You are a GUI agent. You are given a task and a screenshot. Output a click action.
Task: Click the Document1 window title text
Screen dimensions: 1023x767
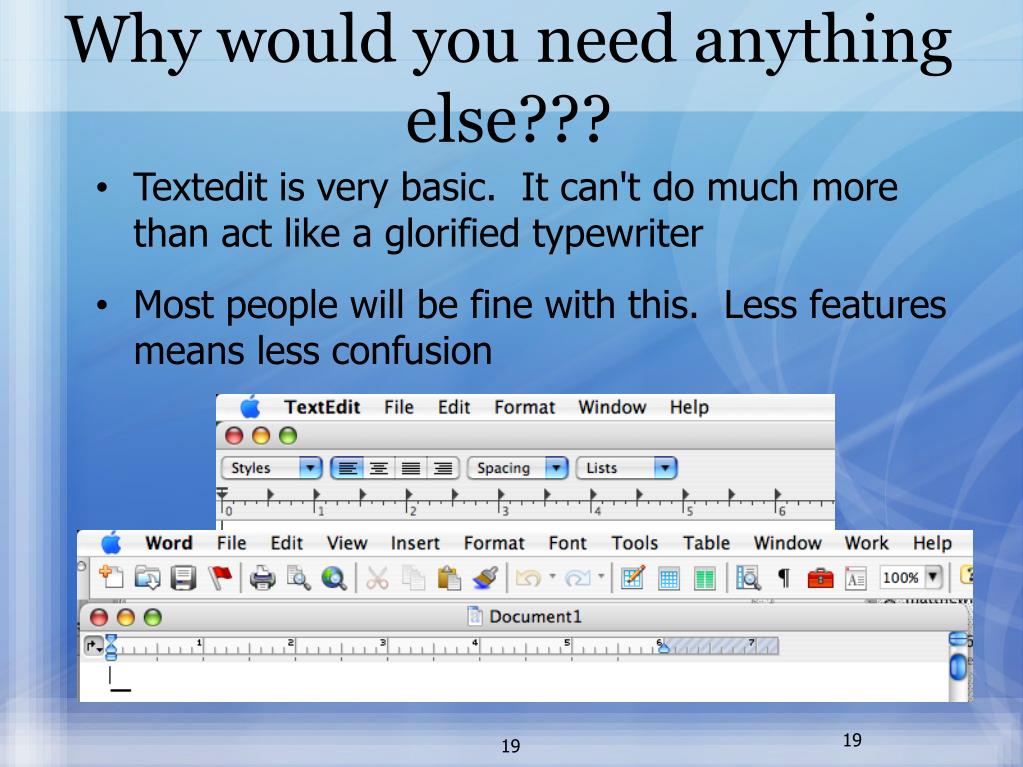pos(535,616)
